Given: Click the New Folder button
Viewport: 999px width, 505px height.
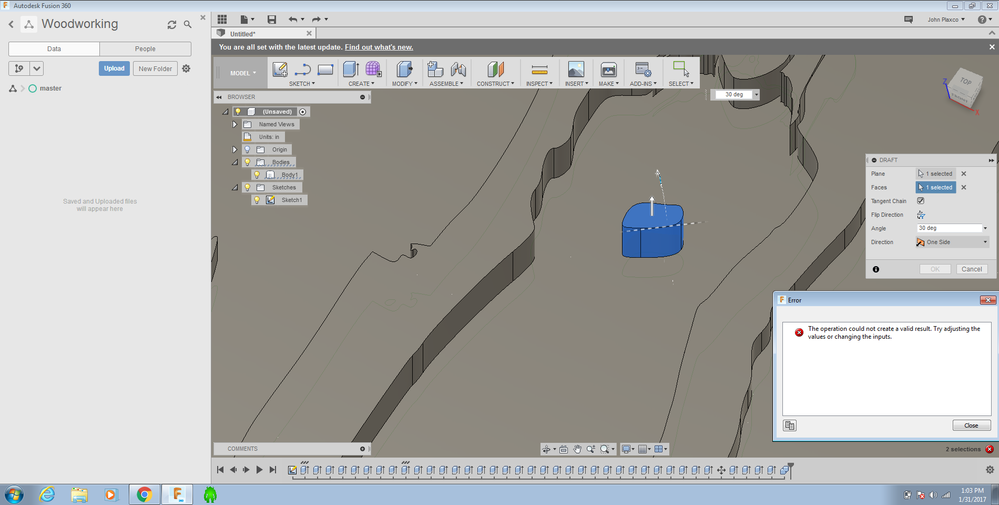Looking at the screenshot, I should pos(155,68).
